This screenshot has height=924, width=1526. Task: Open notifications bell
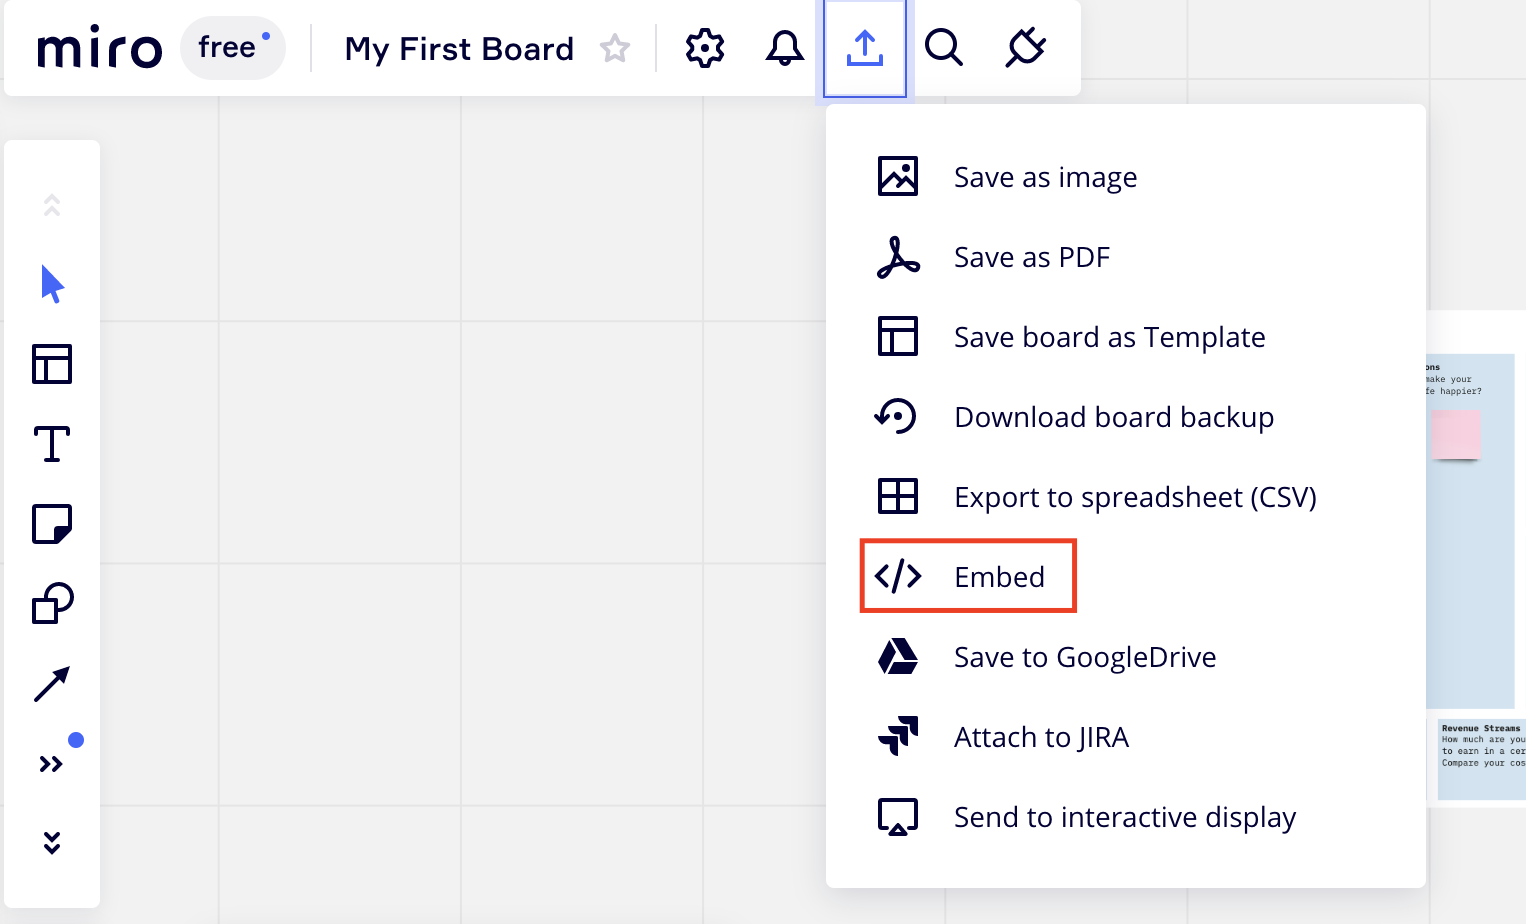(785, 48)
